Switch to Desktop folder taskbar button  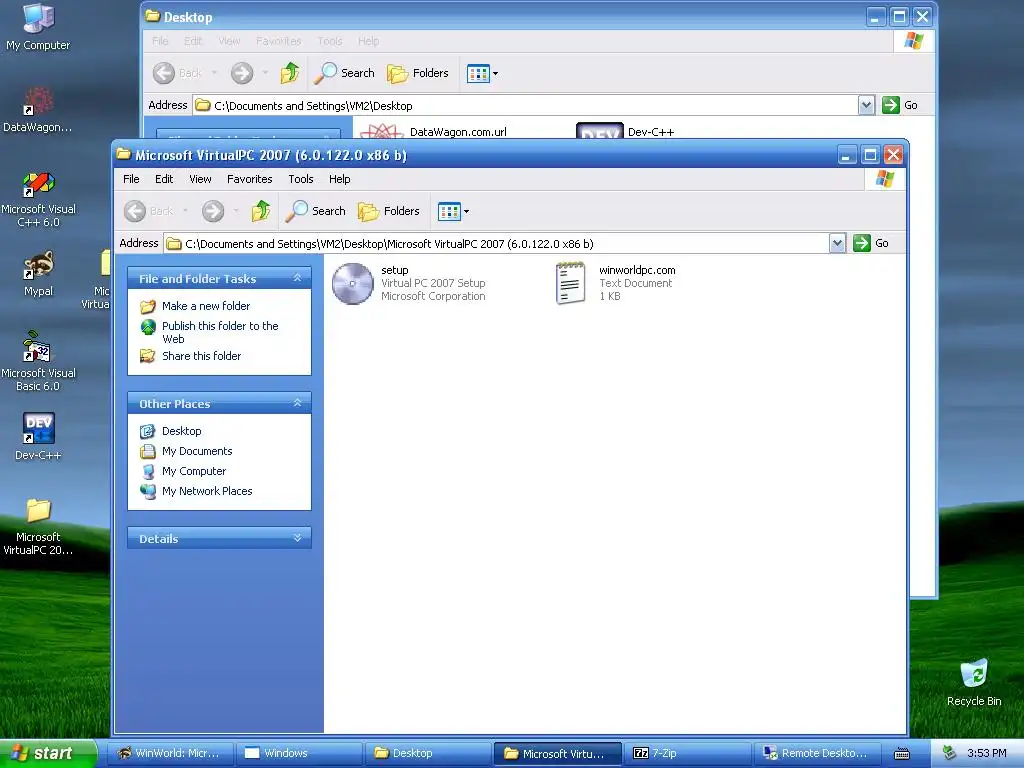tap(428, 754)
